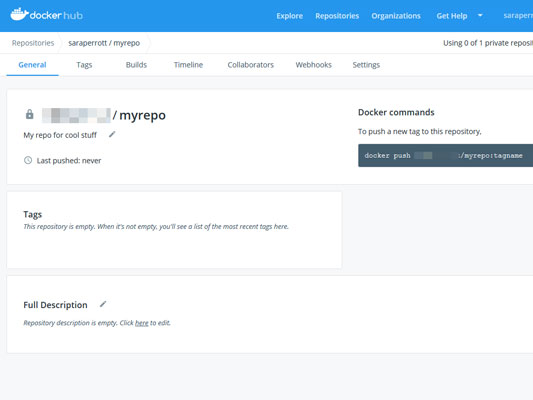The height and width of the screenshot is (400, 533).
Task: Open the Settings tab
Action: click(366, 65)
